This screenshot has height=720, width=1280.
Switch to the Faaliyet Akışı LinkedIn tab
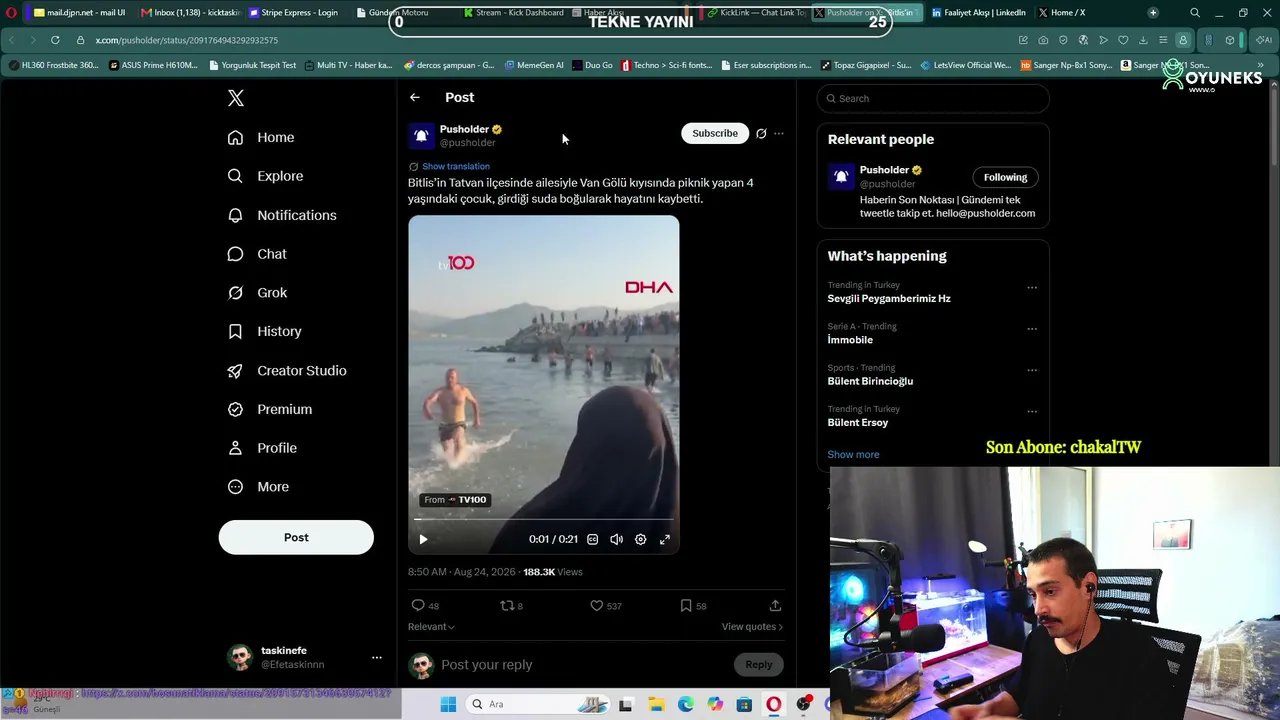(980, 13)
